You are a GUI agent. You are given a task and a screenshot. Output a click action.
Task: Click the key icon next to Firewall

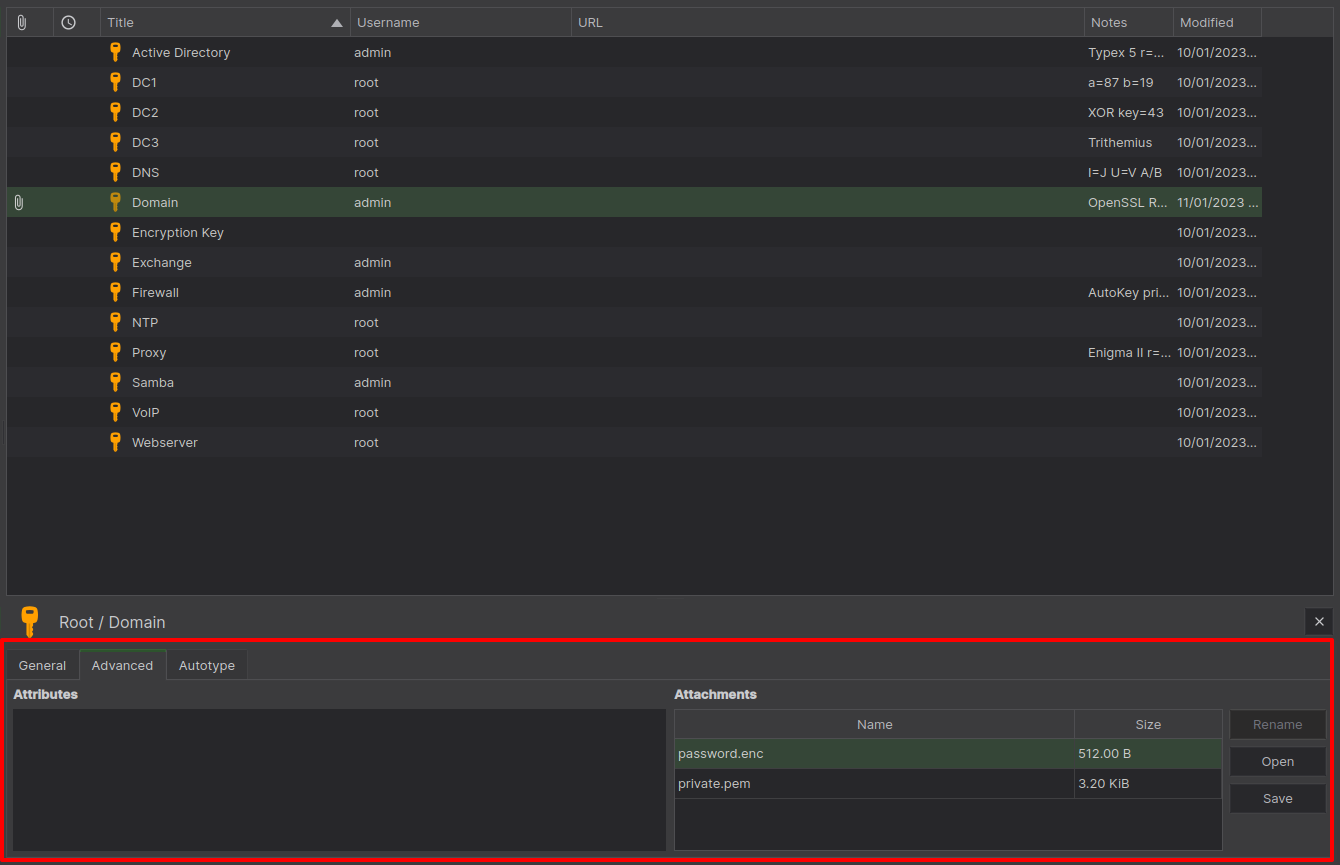tap(115, 292)
